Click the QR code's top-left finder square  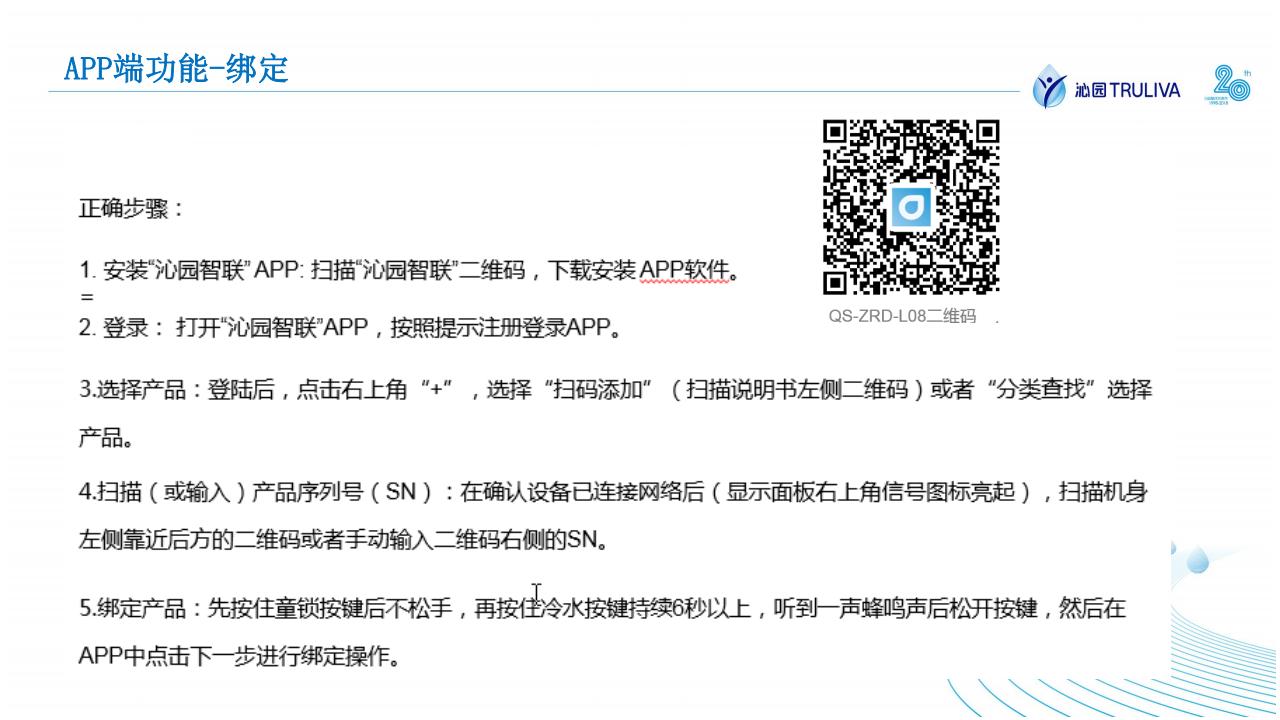tap(835, 132)
